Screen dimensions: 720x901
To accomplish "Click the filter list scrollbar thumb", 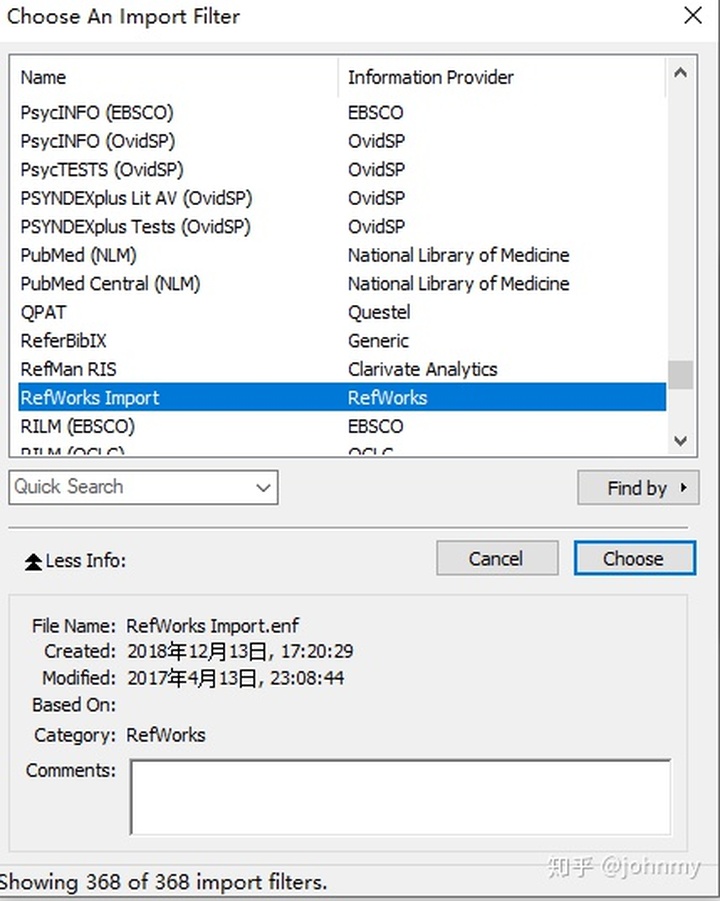I will [x=681, y=375].
